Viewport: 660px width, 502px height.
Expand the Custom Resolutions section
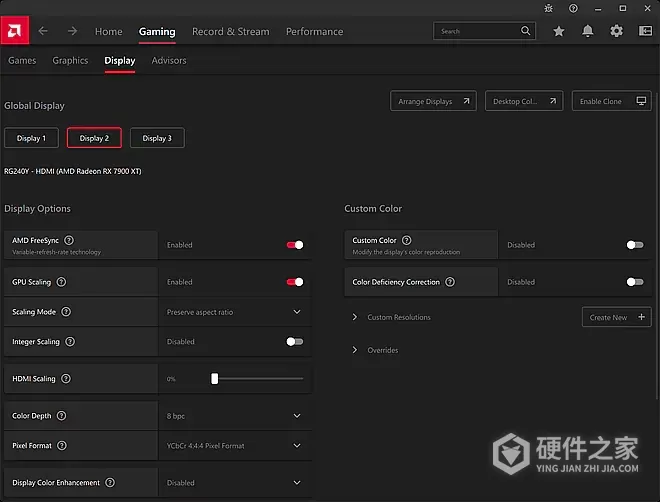point(355,317)
